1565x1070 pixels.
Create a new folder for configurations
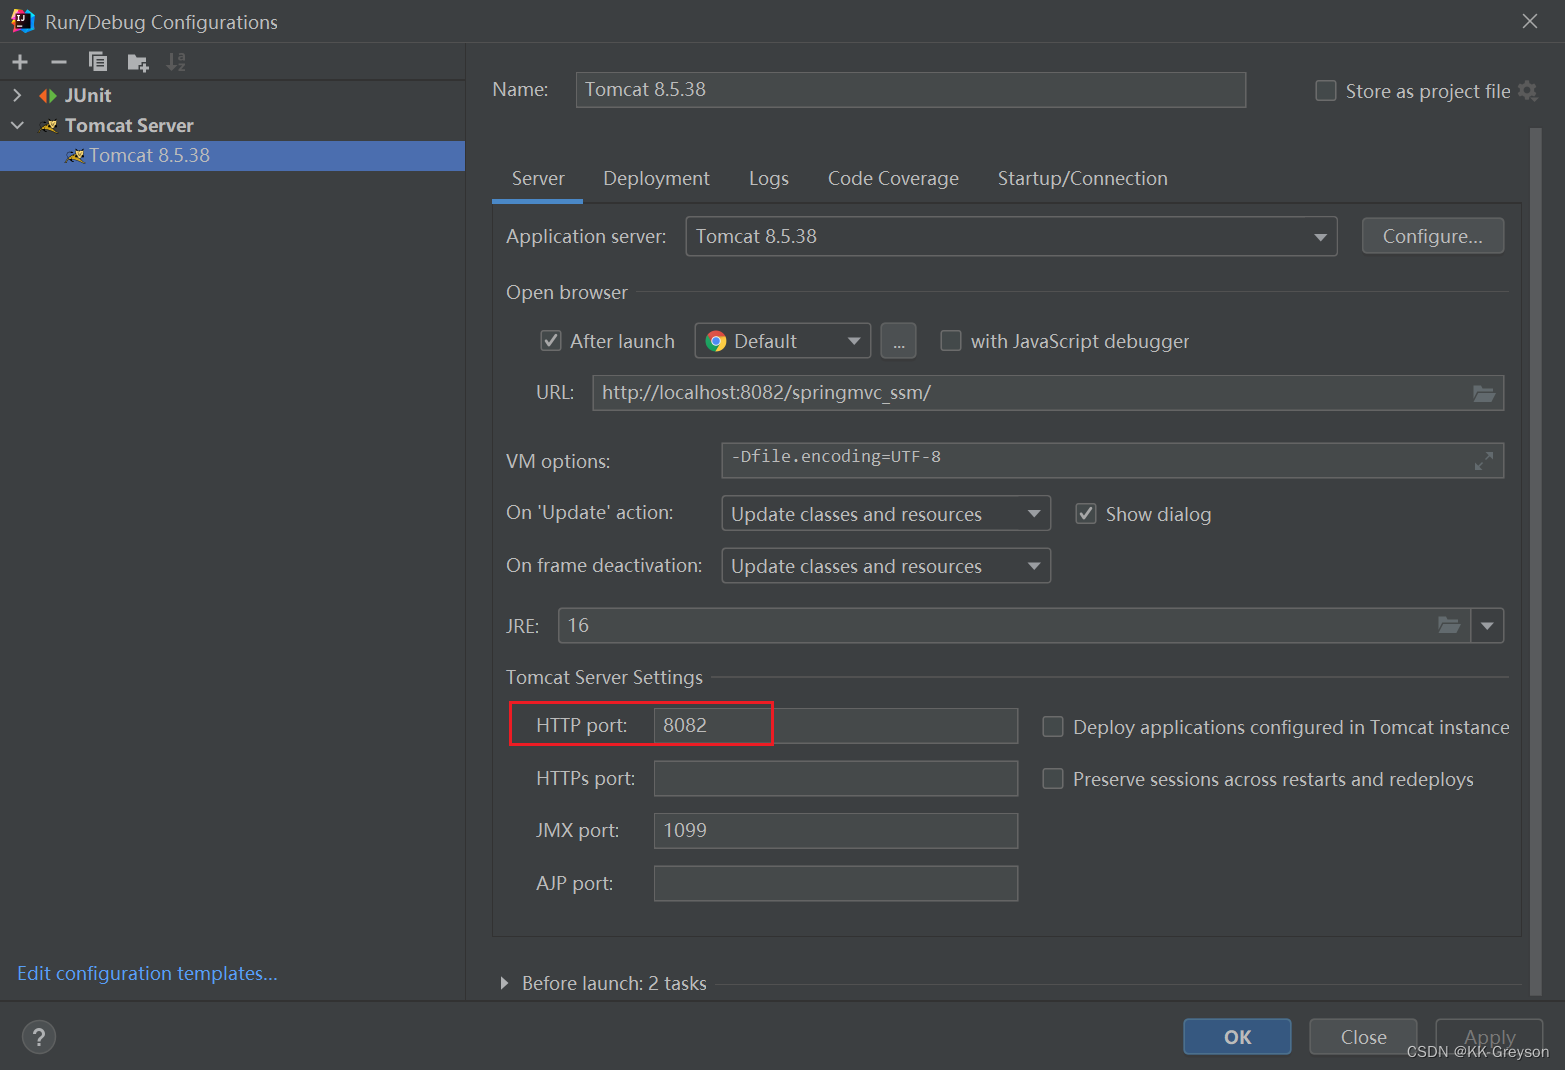(x=138, y=62)
